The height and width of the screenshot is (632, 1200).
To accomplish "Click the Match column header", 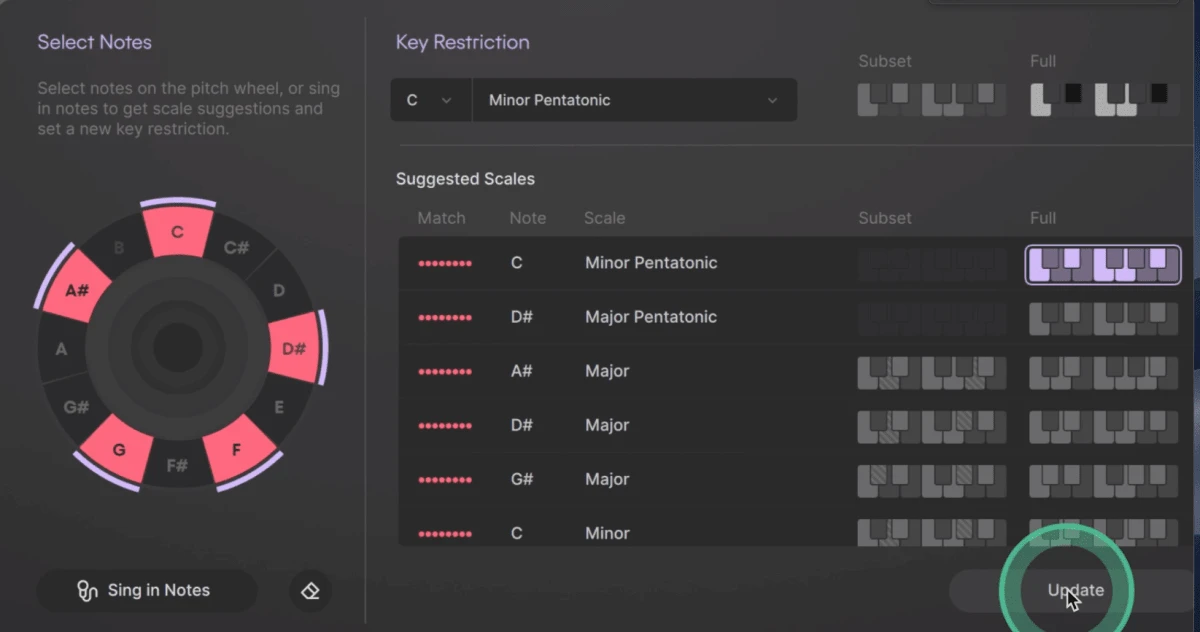I will 442,218.
